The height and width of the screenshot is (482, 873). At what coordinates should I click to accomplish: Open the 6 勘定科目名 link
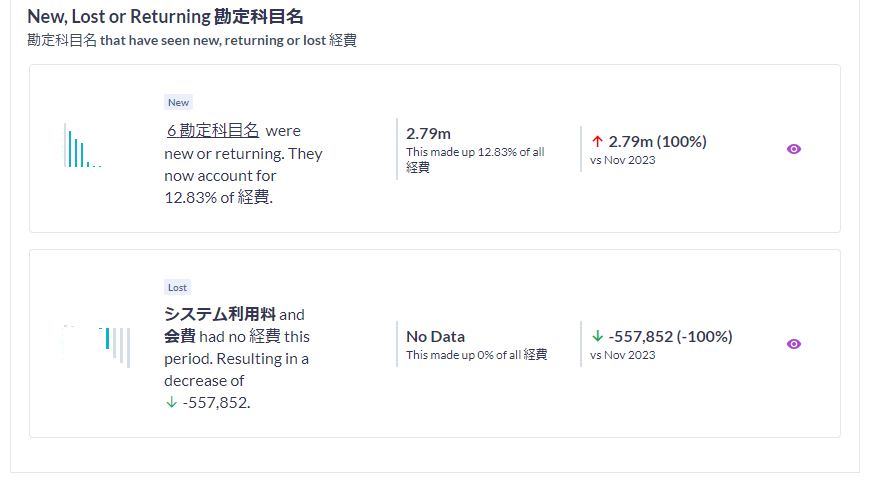[213, 131]
